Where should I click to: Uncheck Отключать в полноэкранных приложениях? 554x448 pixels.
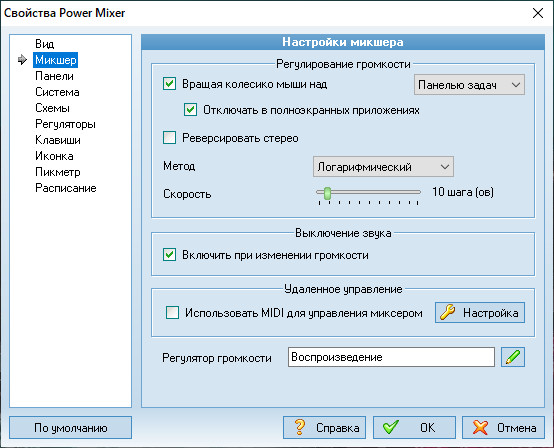(190, 110)
